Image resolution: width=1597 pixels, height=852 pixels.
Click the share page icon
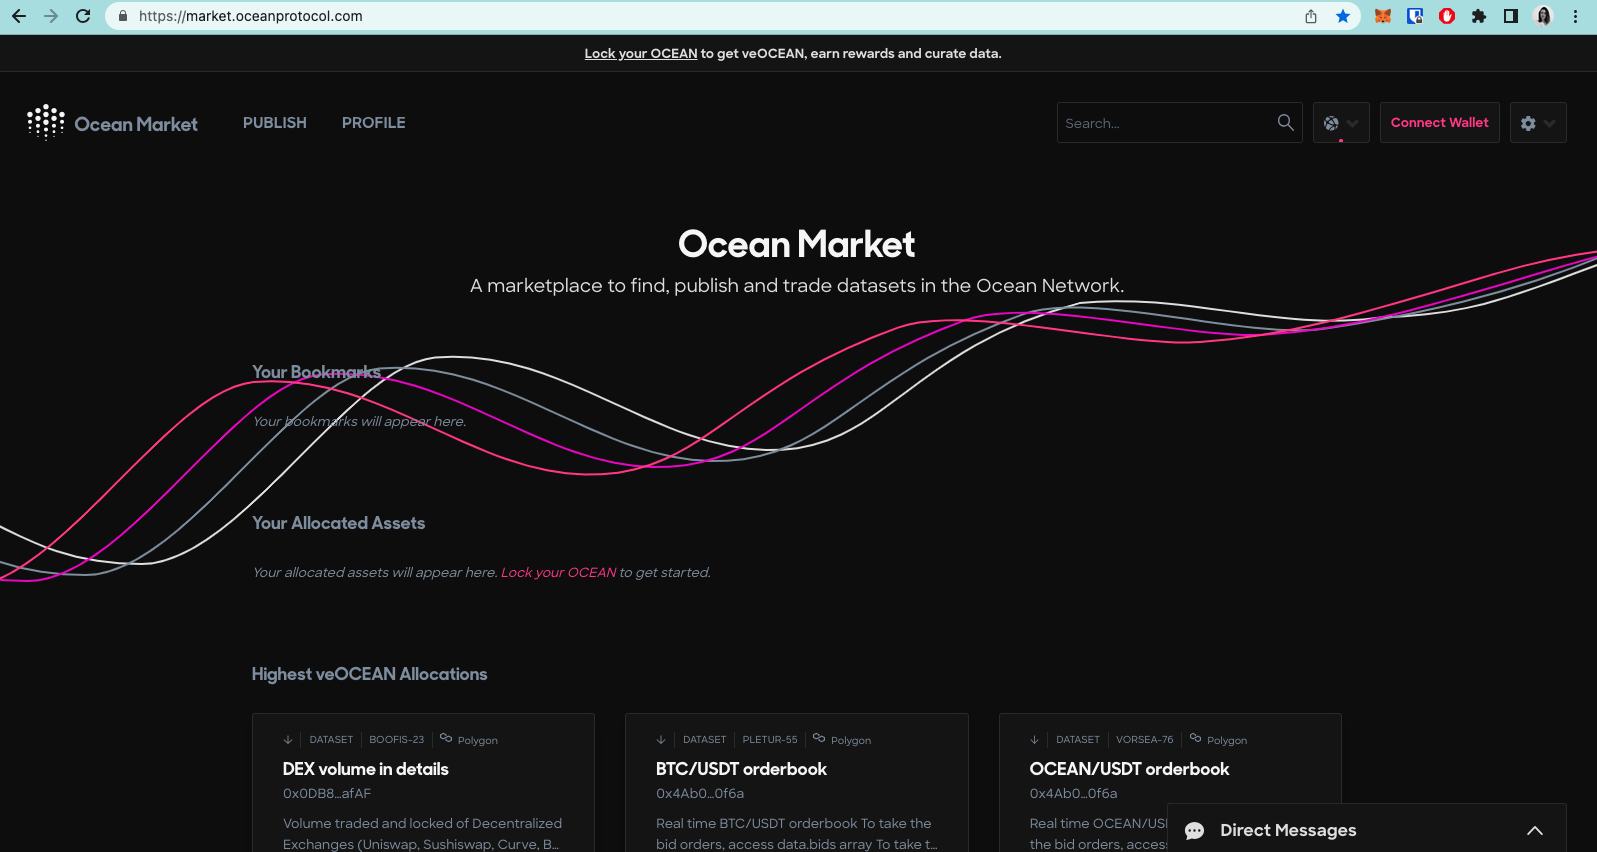pos(1311,16)
